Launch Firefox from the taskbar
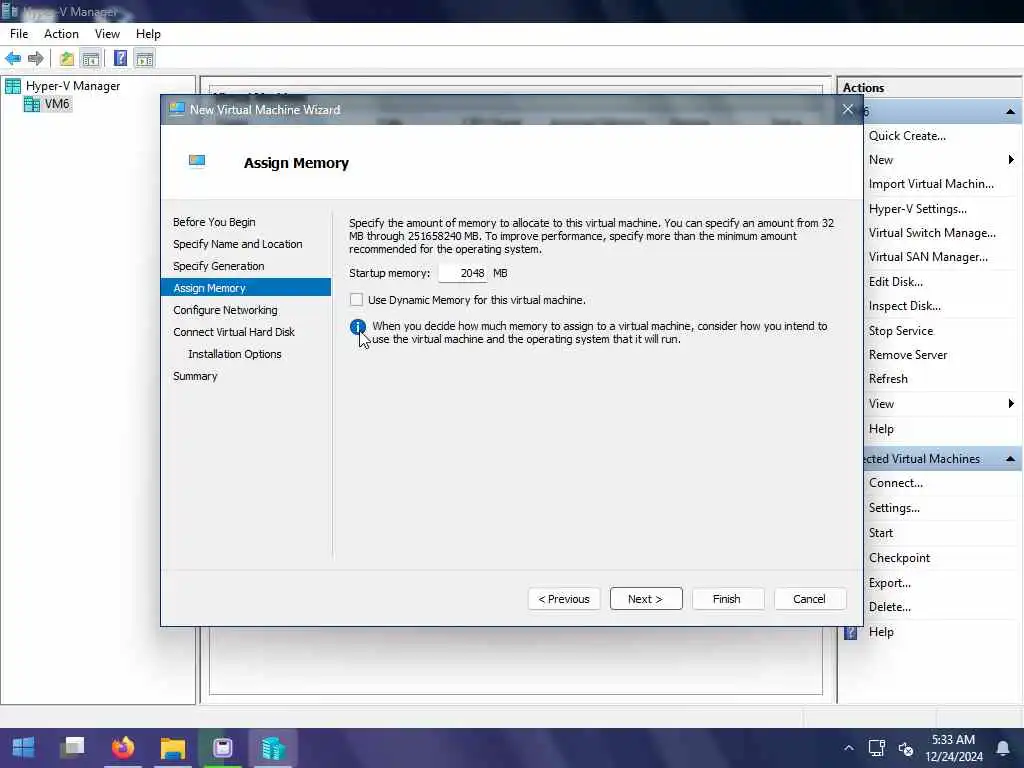Screen dimensions: 1024x768 [123, 748]
